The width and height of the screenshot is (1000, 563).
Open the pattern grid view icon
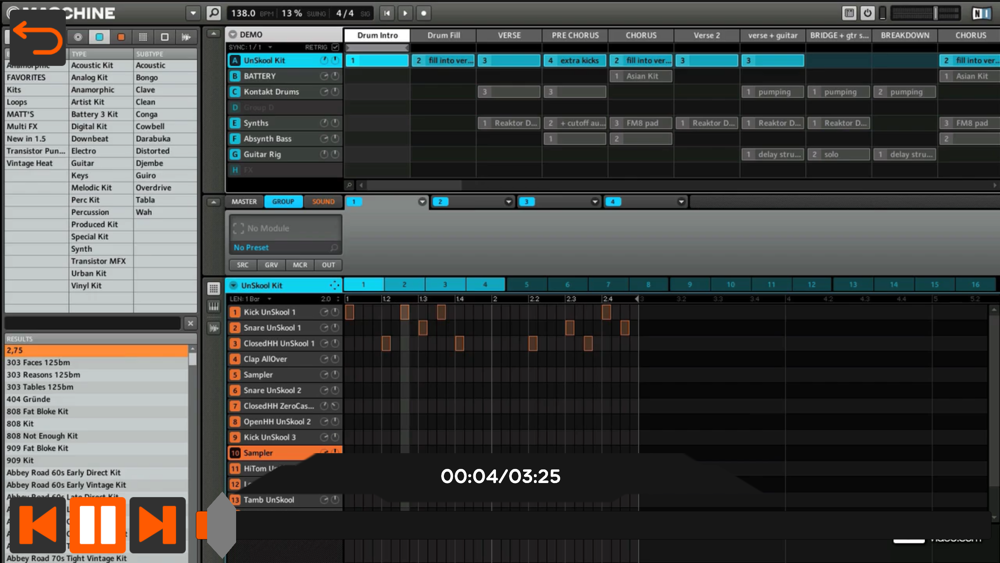(214, 289)
